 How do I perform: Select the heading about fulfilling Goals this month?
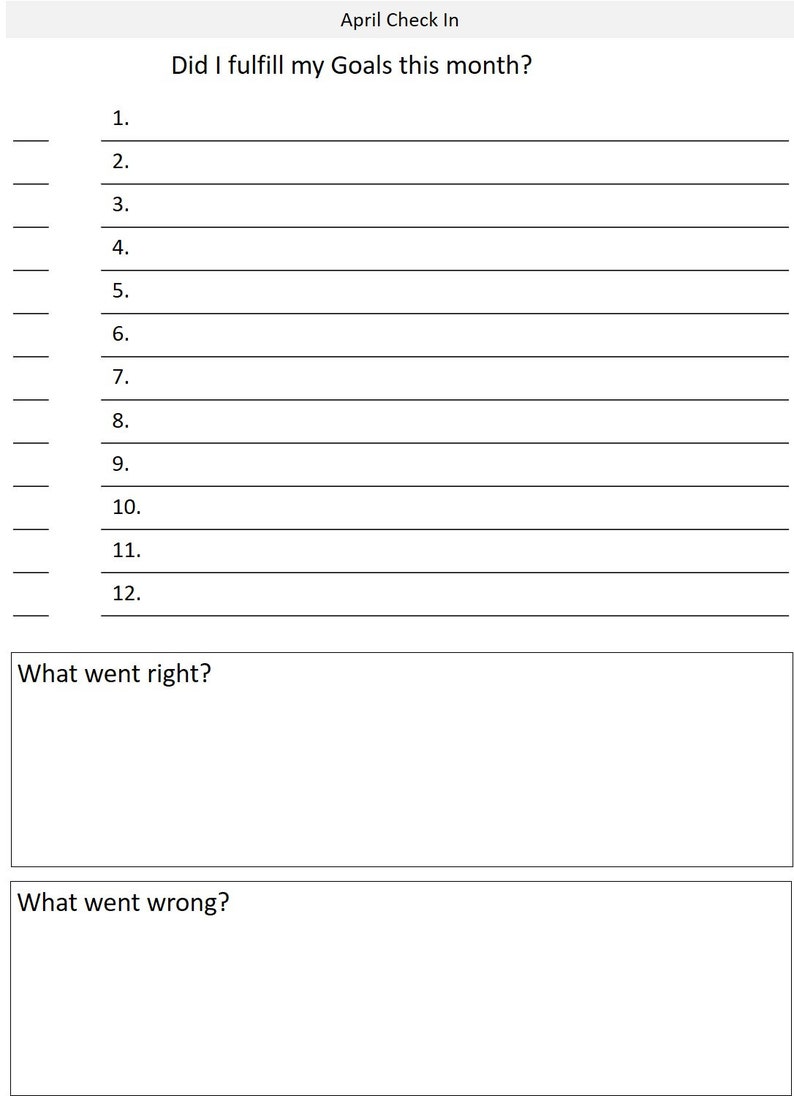click(x=352, y=66)
